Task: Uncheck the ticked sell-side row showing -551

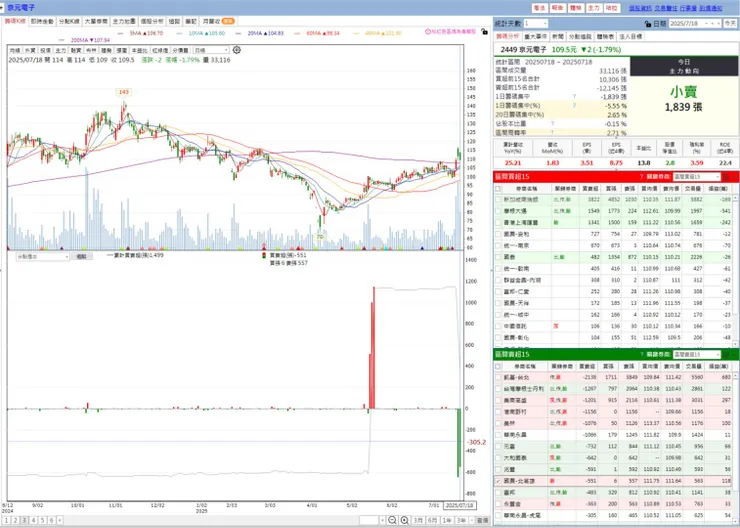Action: (498, 481)
